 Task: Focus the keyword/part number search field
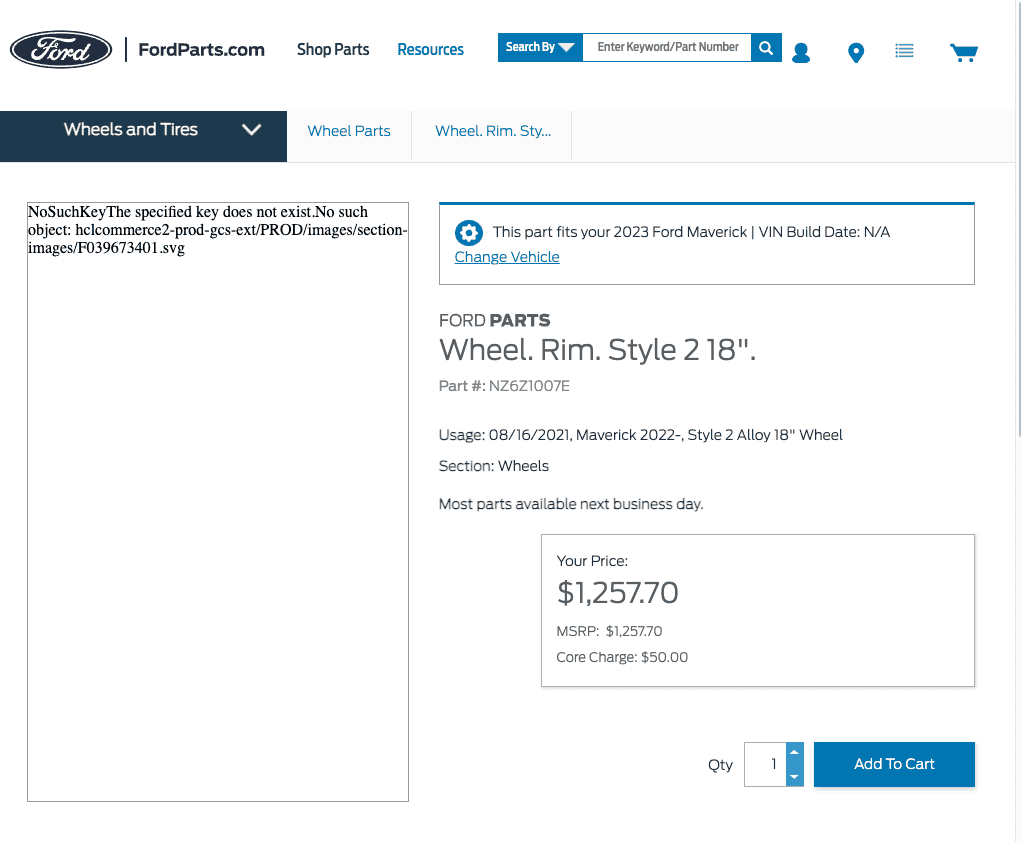point(667,48)
